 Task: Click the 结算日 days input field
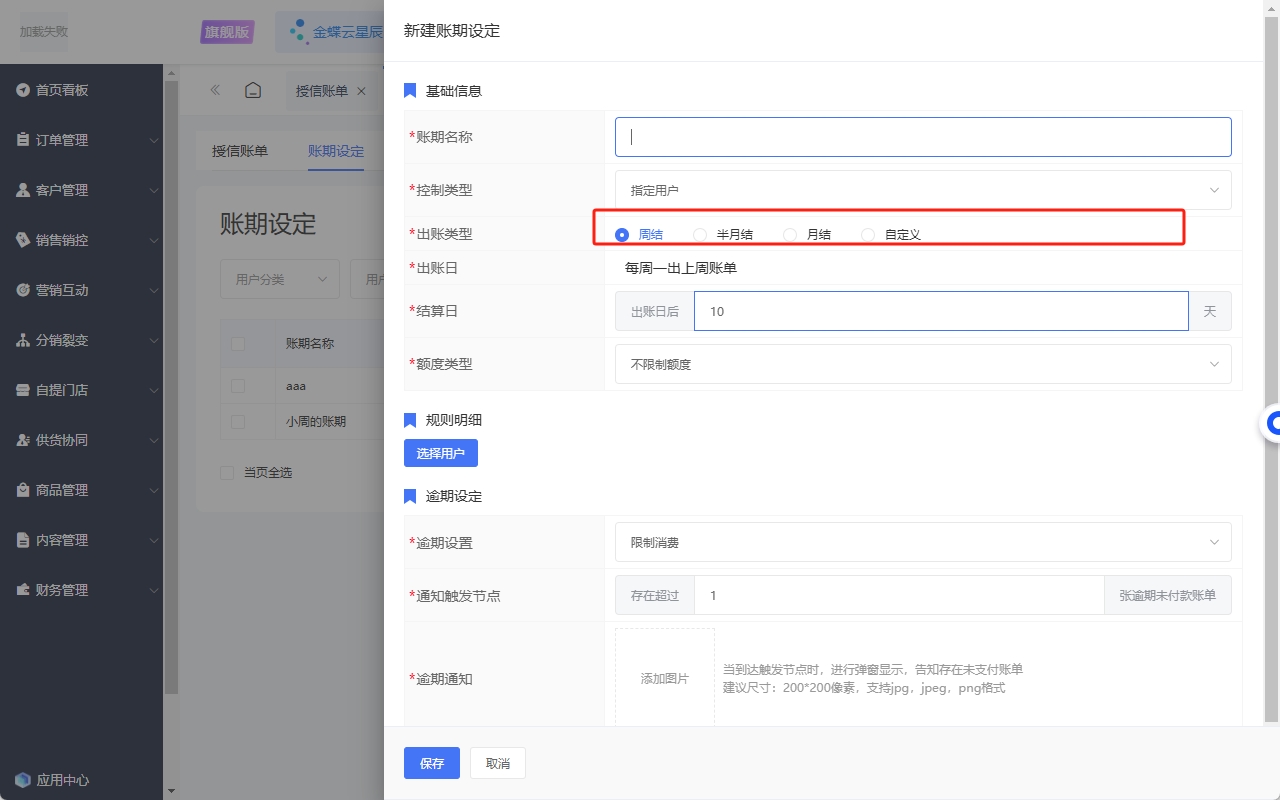click(941, 311)
